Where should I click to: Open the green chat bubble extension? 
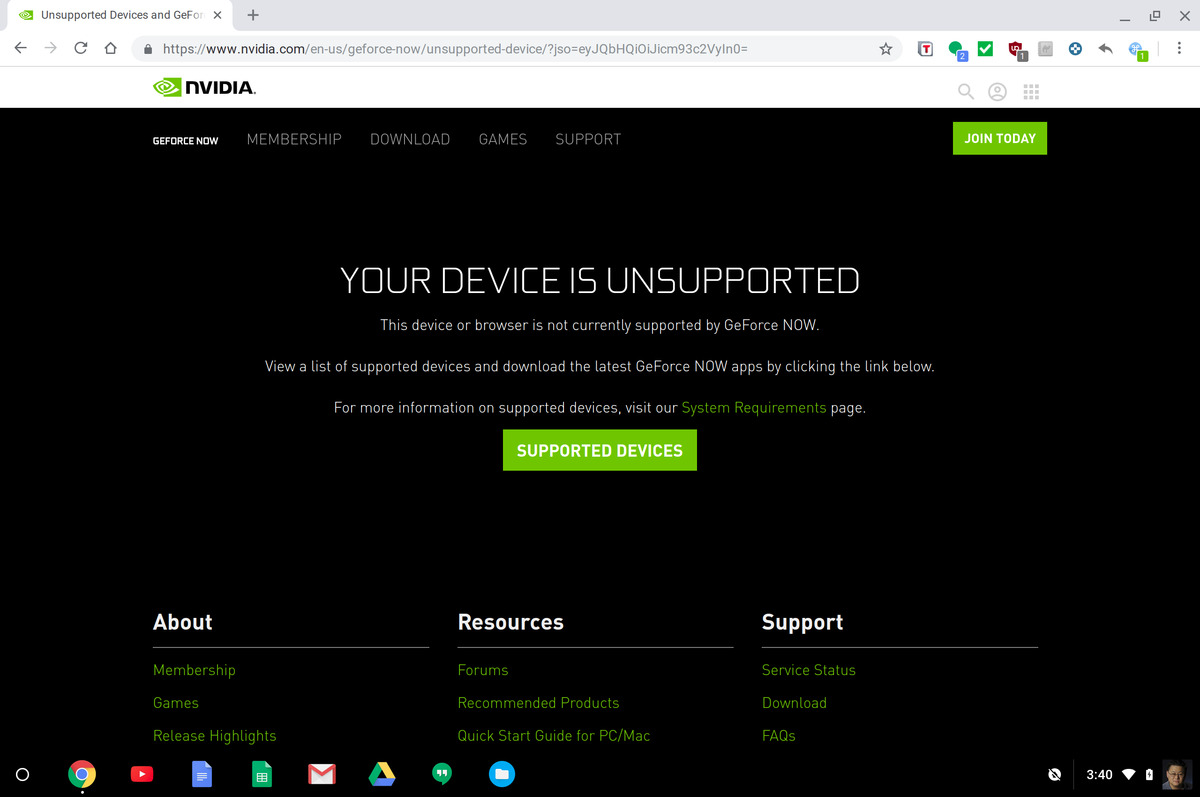pyautogui.click(x=957, y=49)
